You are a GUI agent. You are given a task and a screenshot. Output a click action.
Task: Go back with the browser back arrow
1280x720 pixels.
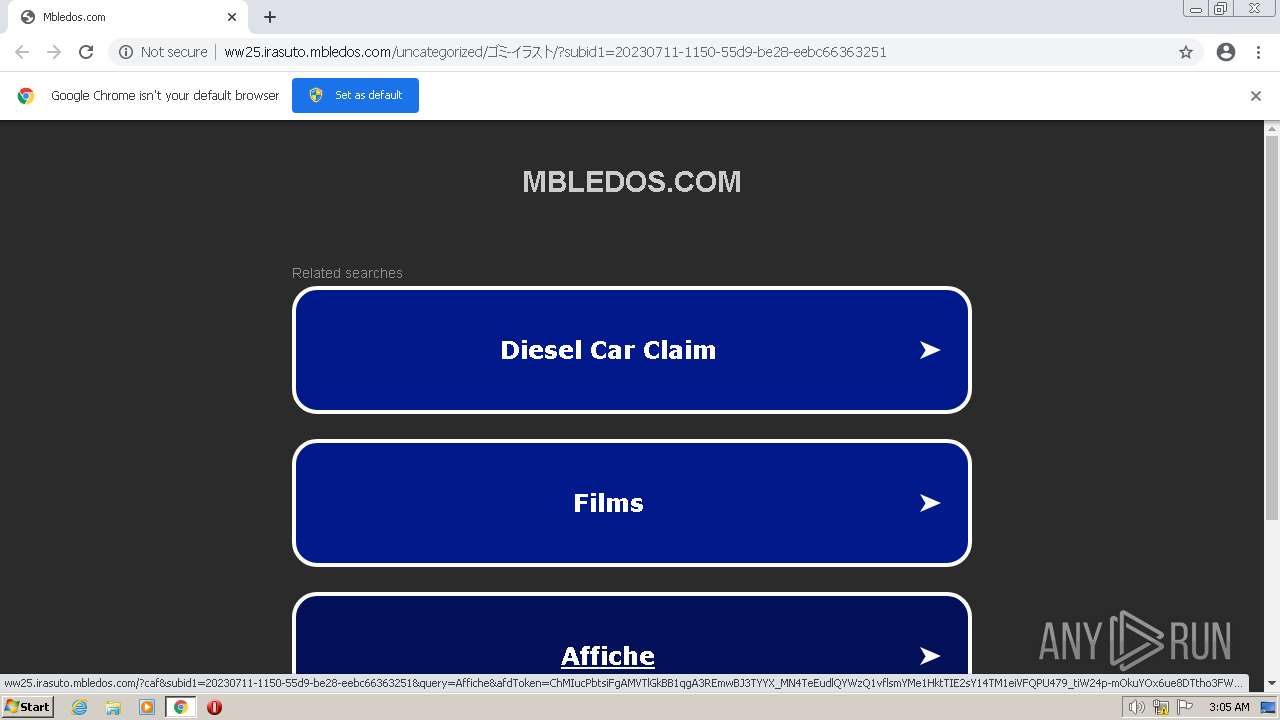point(22,52)
